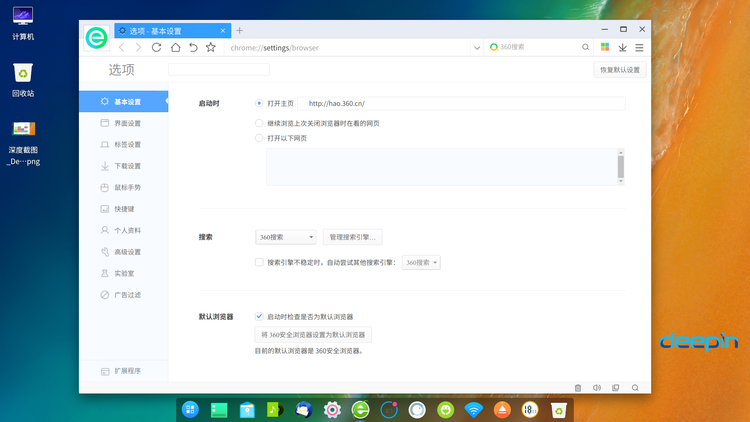Click the settings search box beside 选项

tap(219, 69)
